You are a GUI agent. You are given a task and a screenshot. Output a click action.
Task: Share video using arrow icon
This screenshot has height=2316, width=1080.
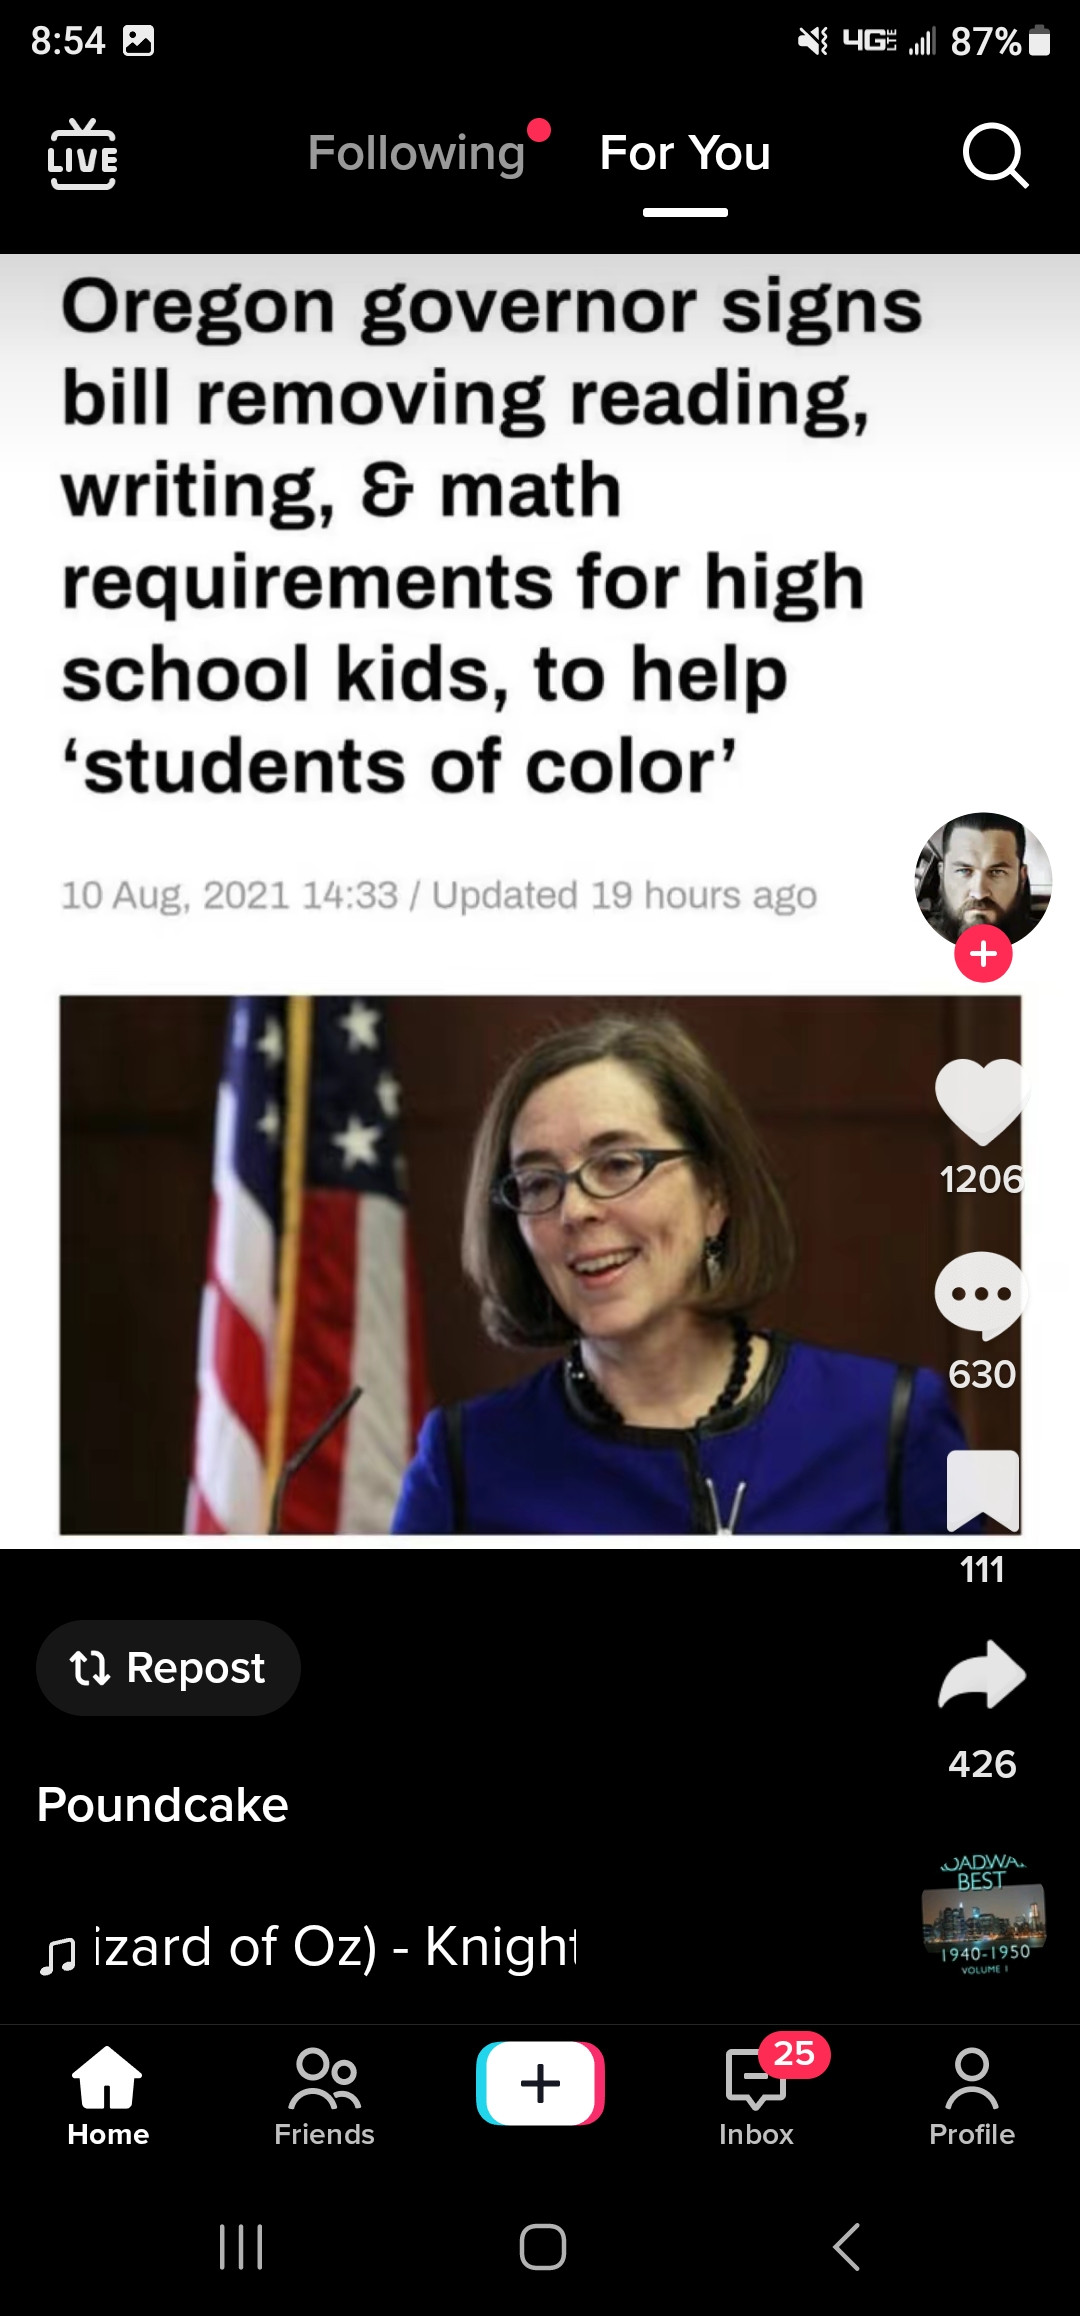(982, 1674)
